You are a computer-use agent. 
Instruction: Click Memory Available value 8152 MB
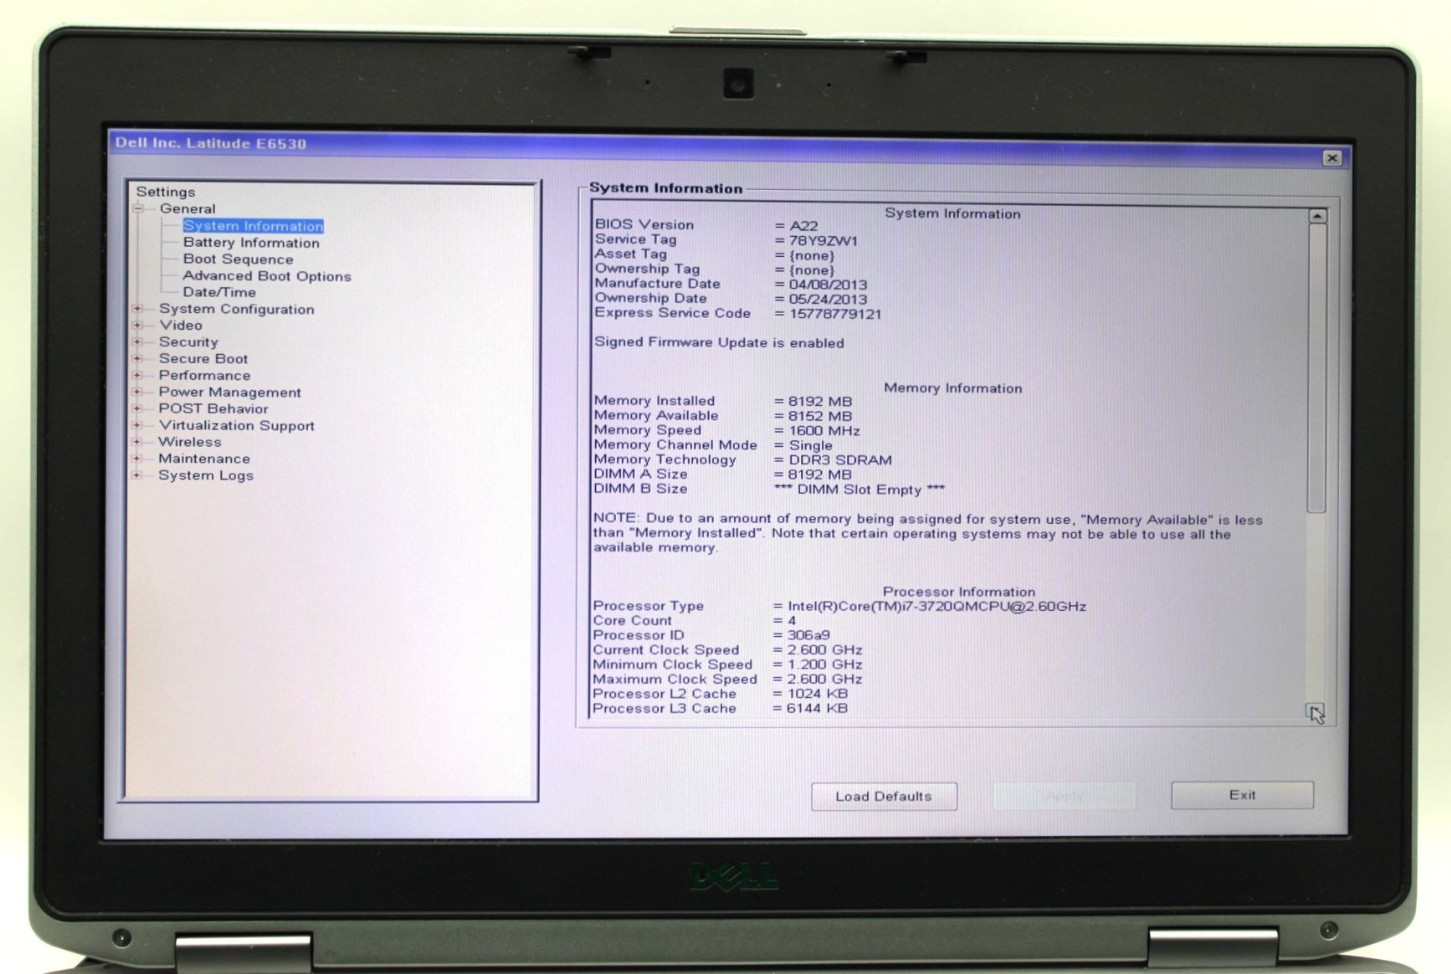(x=820, y=416)
